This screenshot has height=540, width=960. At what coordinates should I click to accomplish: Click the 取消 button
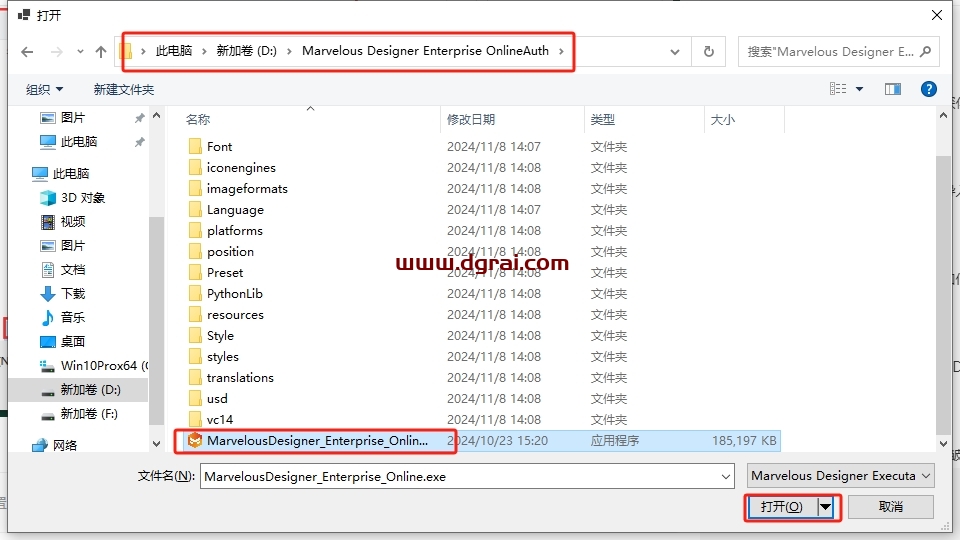coord(891,507)
